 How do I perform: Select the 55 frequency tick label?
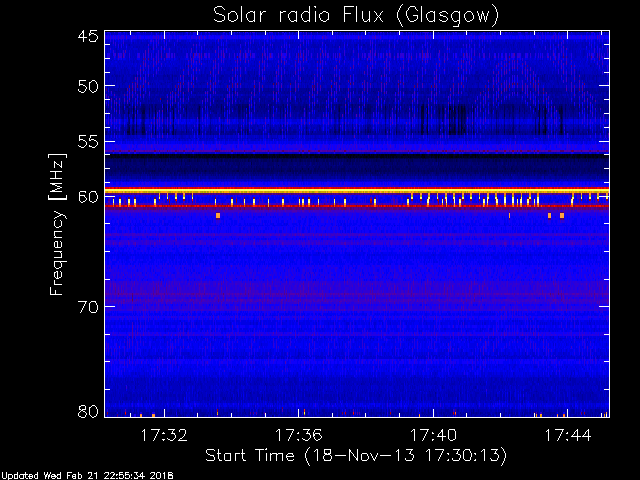click(88, 142)
